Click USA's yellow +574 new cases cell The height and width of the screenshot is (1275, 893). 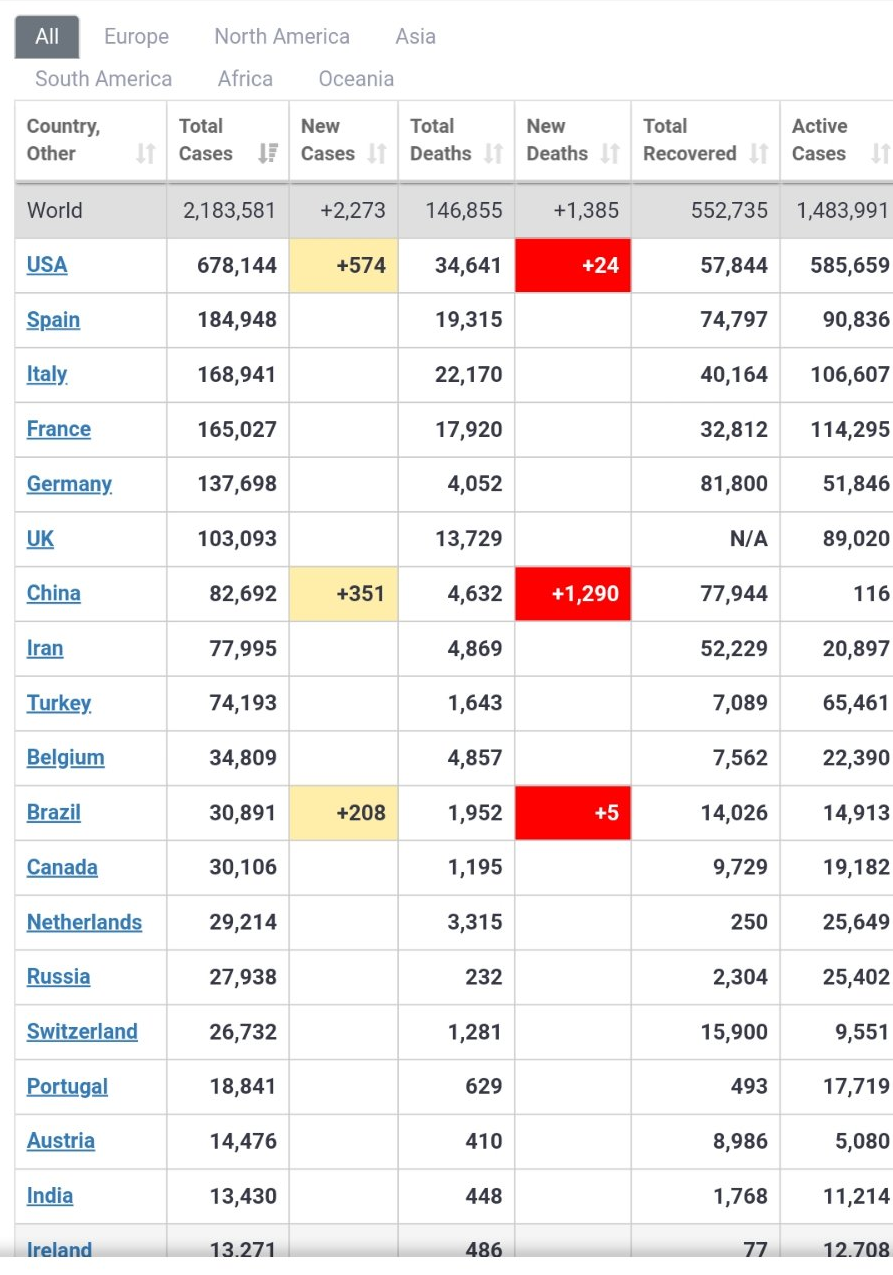point(344,265)
